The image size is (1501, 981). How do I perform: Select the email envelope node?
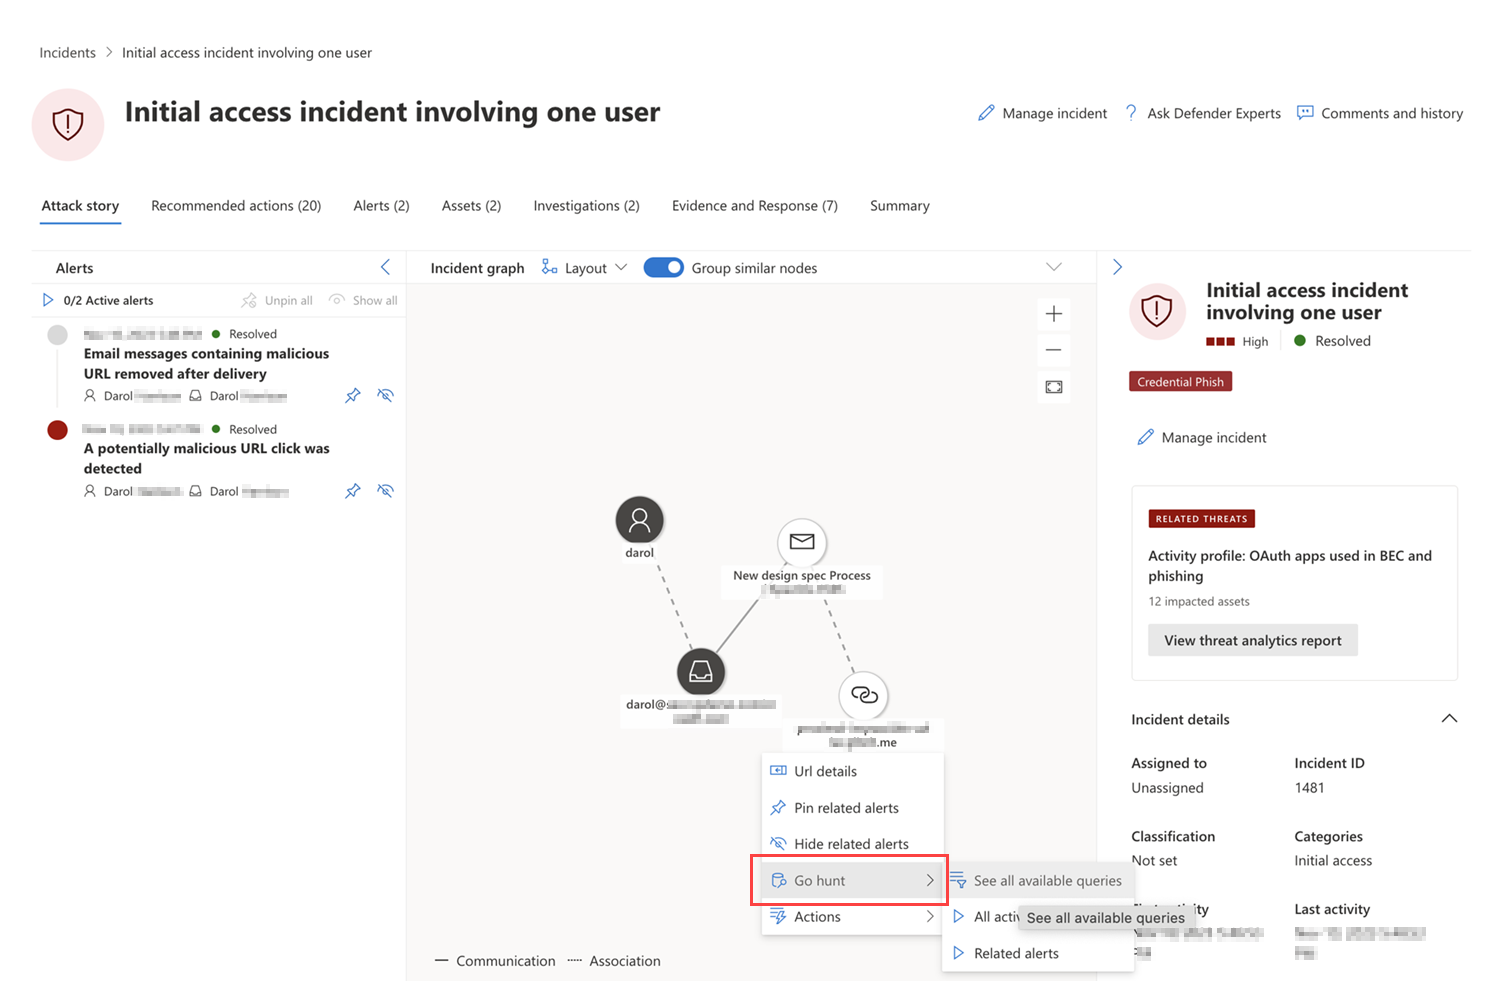click(802, 542)
